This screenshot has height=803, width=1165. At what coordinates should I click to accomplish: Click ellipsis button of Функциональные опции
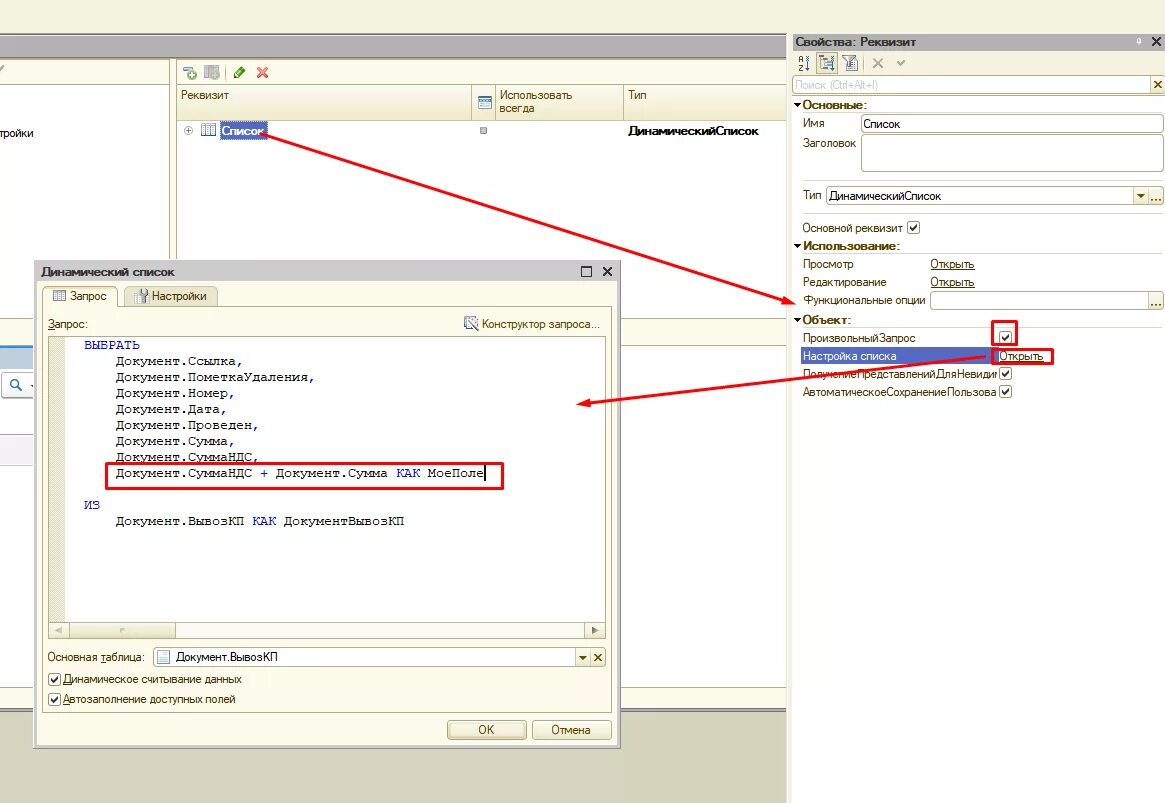(x=1155, y=301)
